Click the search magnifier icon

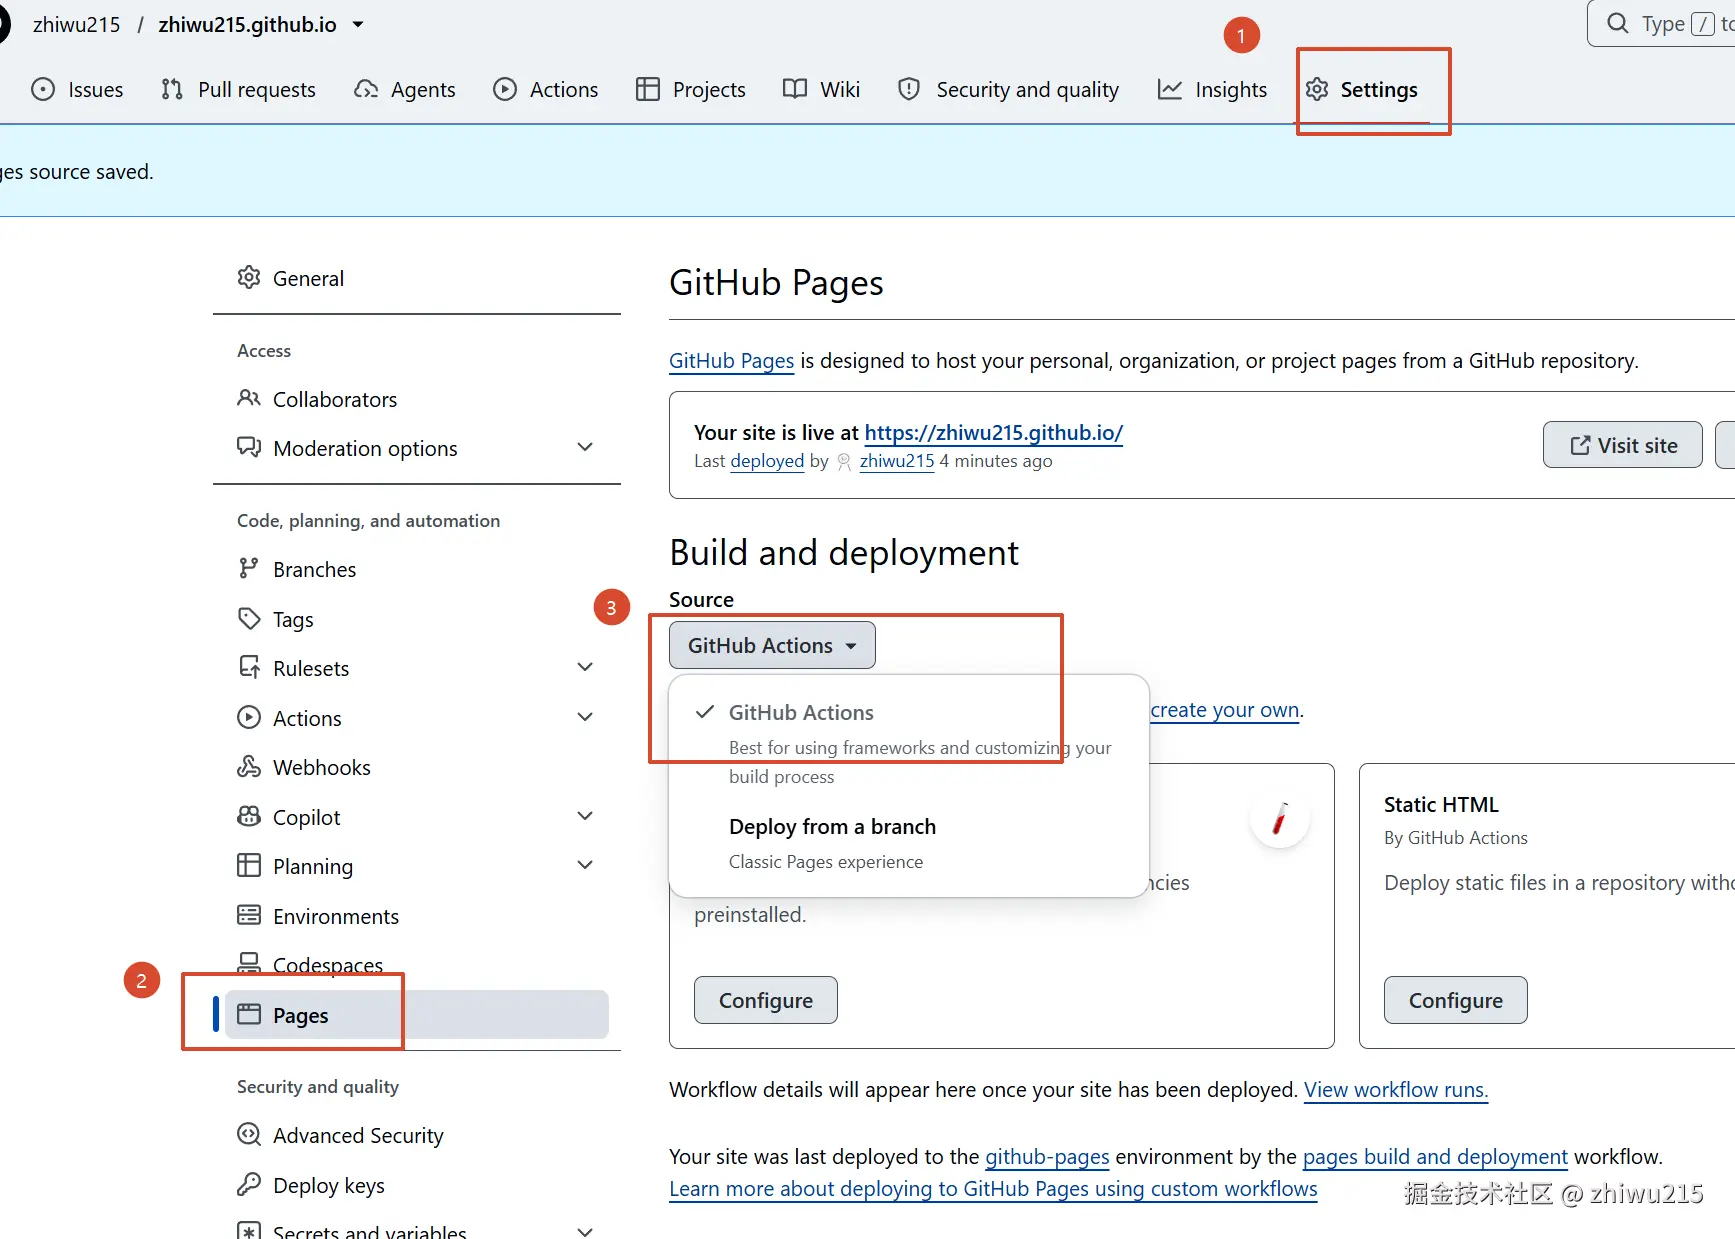[x=1617, y=23]
